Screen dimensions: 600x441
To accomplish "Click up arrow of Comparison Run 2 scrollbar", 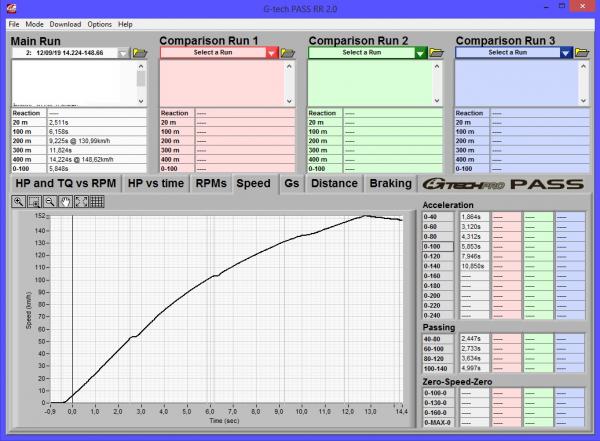I will coord(437,66).
